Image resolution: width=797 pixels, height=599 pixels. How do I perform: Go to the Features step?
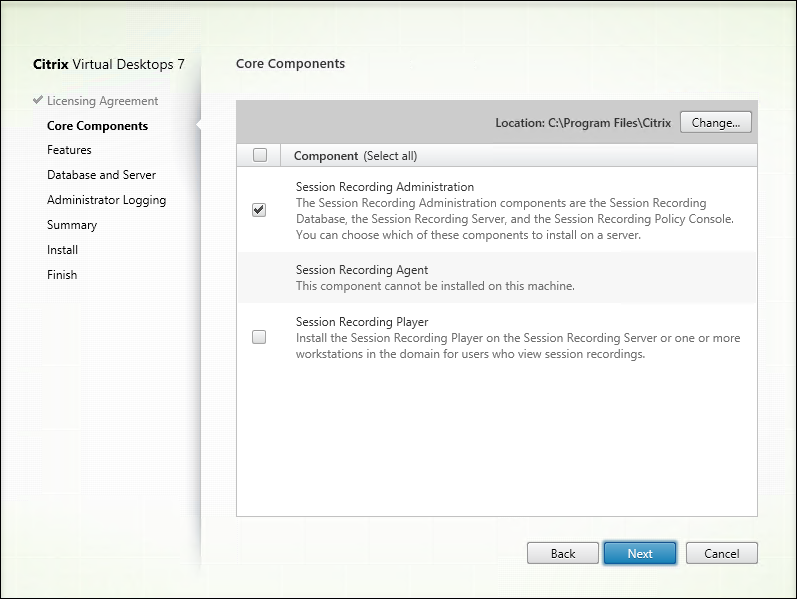69,150
